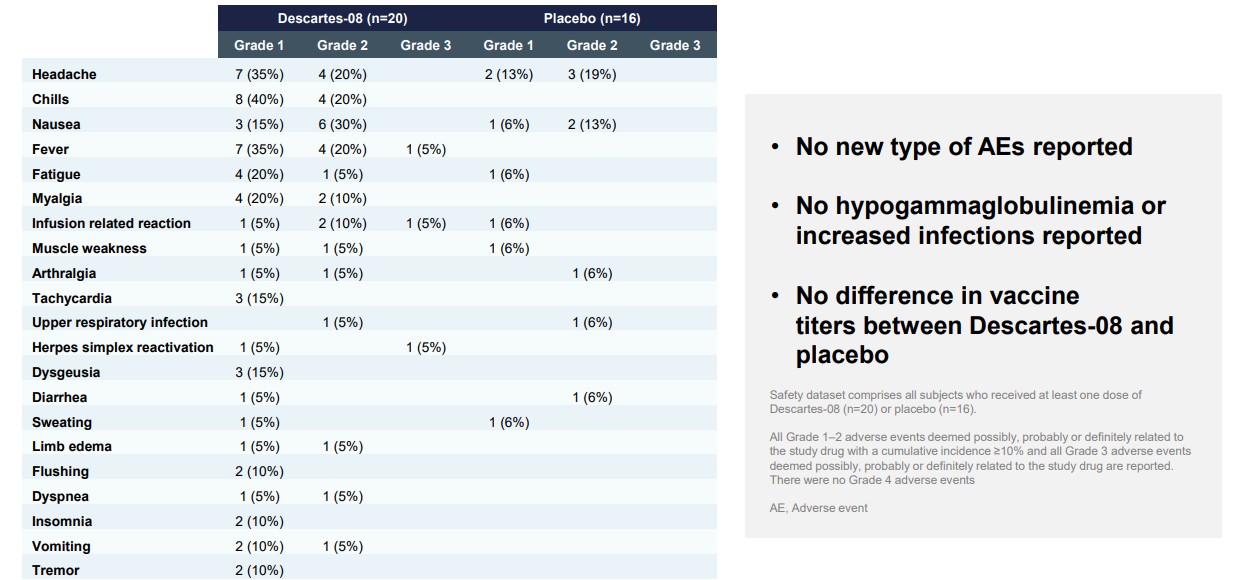Select the Infusion related reaction row label
Viewport: 1234px width, 580px height.
coord(111,223)
